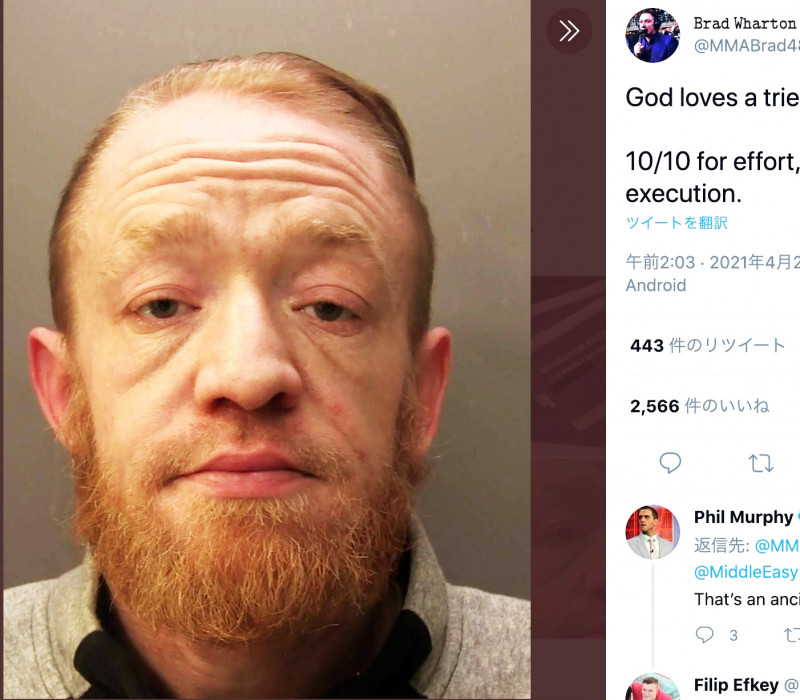Open Brad Wharton's profile avatar

(653, 36)
